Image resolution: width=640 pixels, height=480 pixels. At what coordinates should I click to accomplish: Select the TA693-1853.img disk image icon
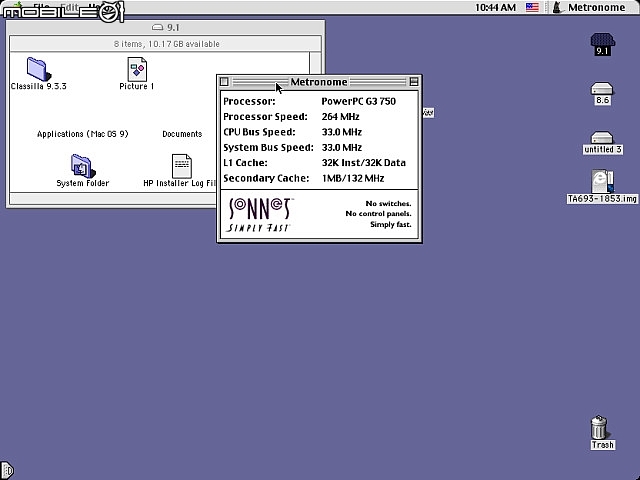point(602,182)
